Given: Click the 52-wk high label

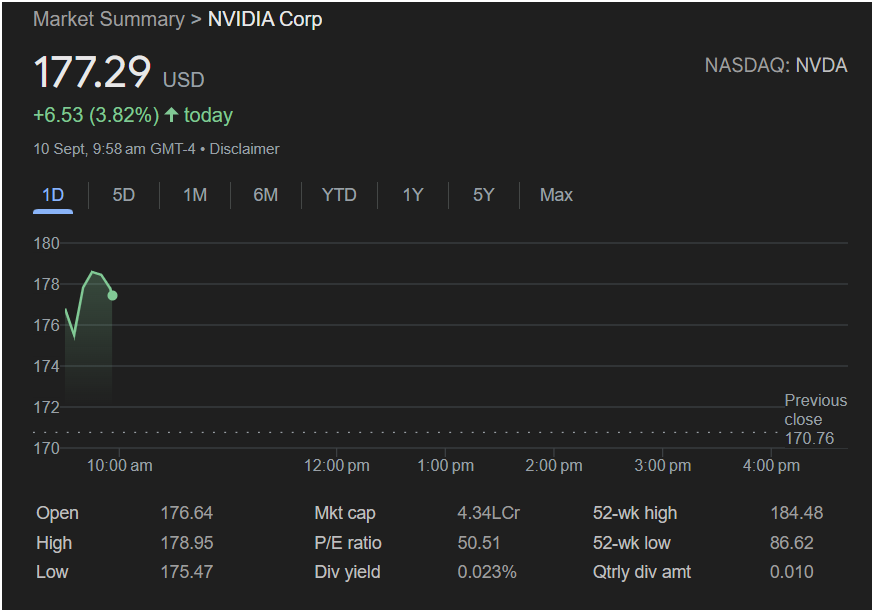Looking at the screenshot, I should 635,513.
